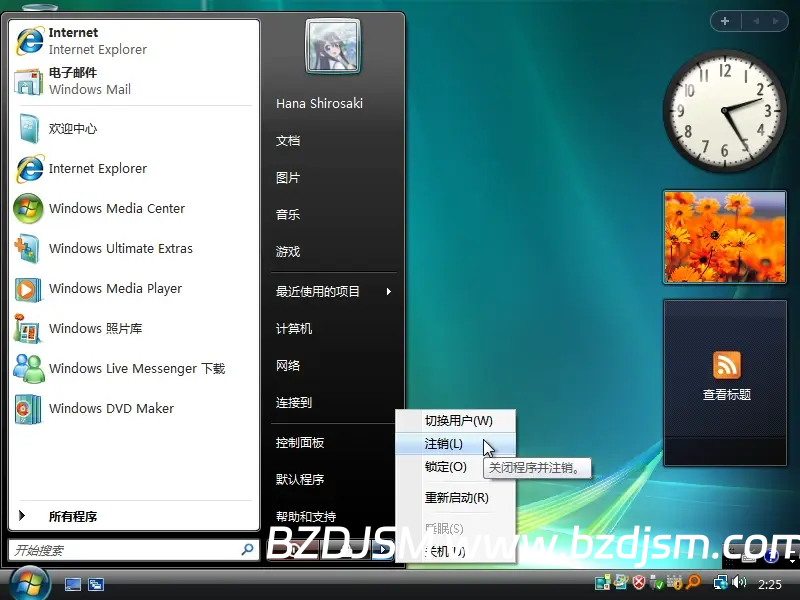Expand the 最近使用的项目 submenu
800x600 pixels.
334,291
